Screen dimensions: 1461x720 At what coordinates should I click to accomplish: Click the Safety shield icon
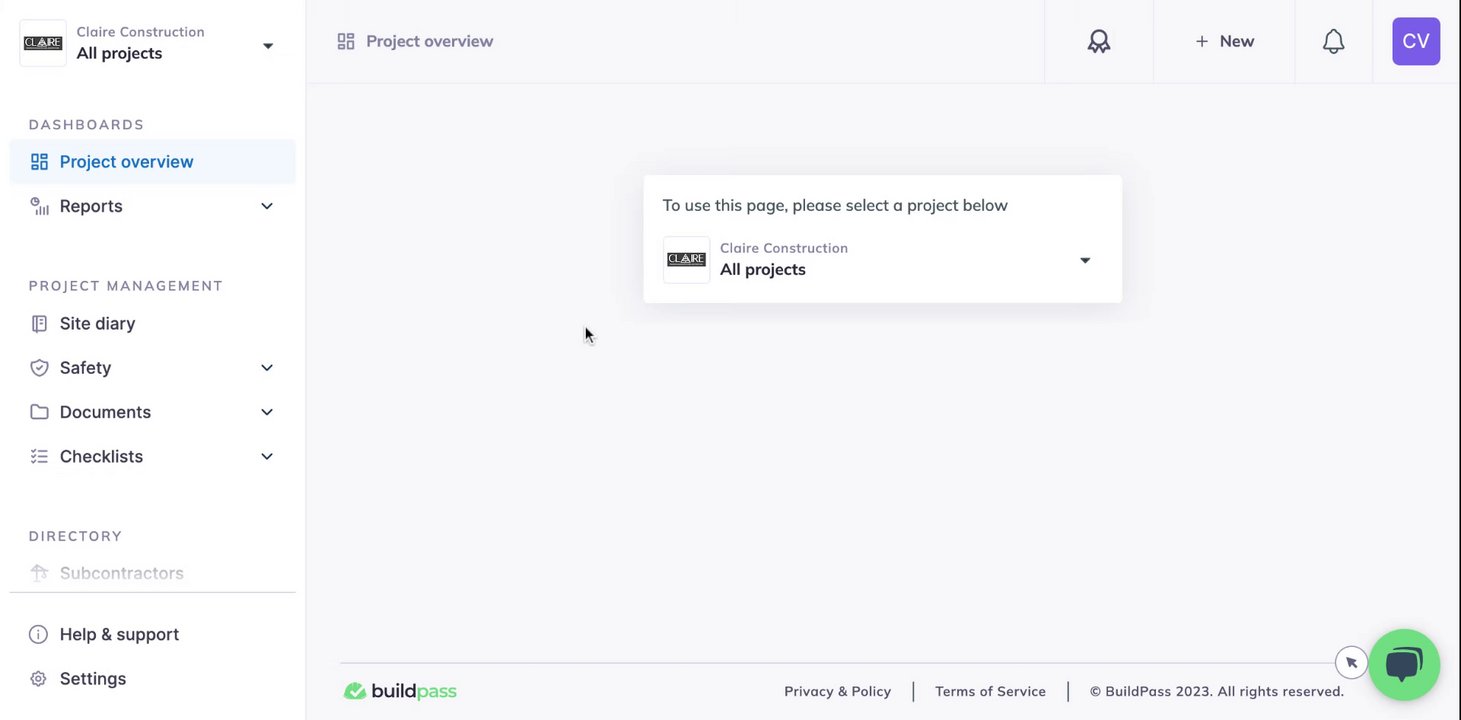click(39, 368)
